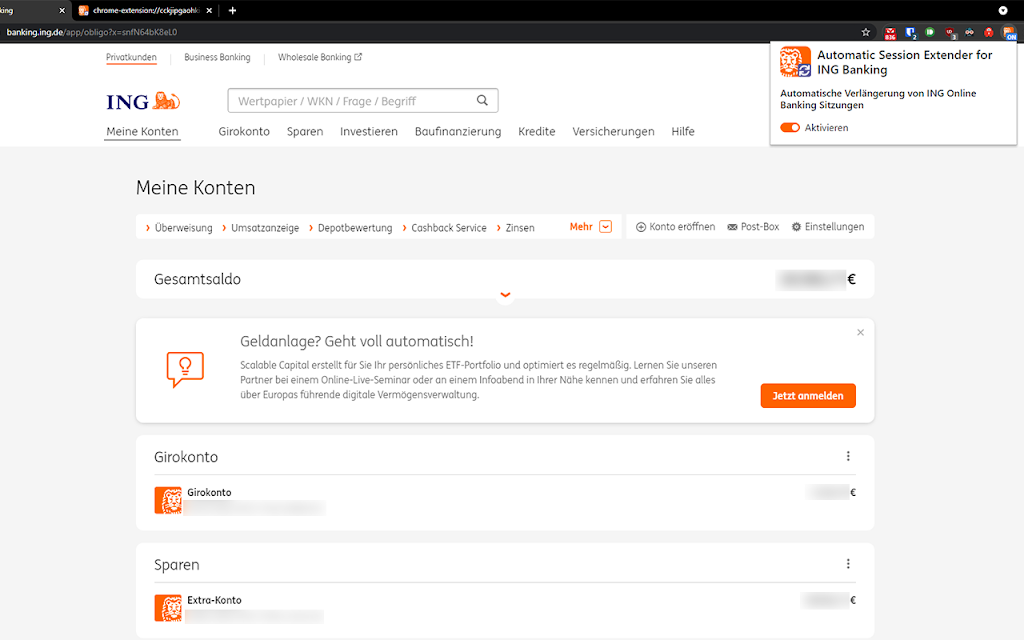Click the ING Session Extender toolbar icon
1024x640 pixels.
point(1010,33)
